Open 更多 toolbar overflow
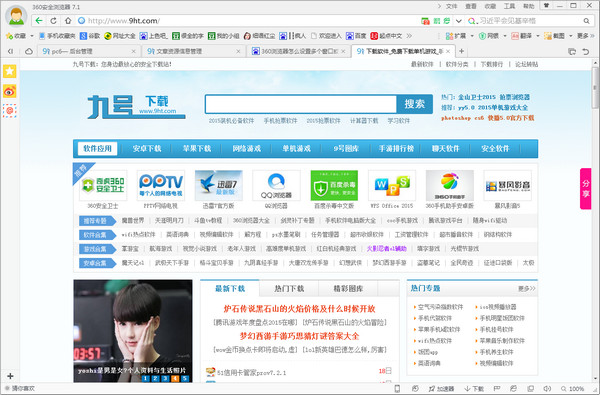Screen dimensions: 600x395 point(585,36)
